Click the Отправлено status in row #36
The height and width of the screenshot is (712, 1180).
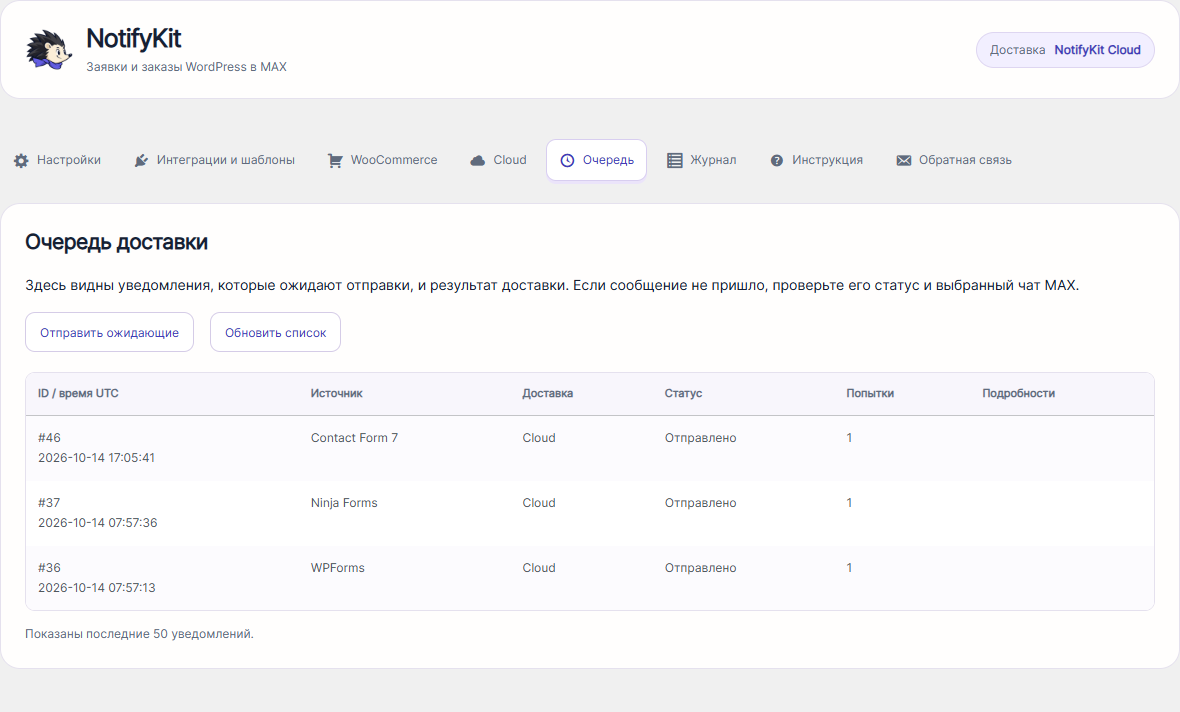pos(701,567)
